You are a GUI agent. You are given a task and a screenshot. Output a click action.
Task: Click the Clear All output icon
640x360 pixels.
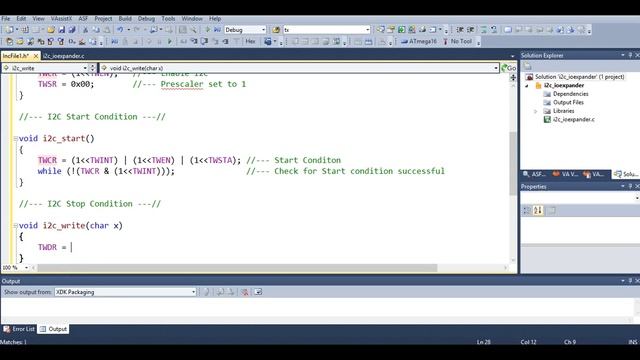point(244,292)
